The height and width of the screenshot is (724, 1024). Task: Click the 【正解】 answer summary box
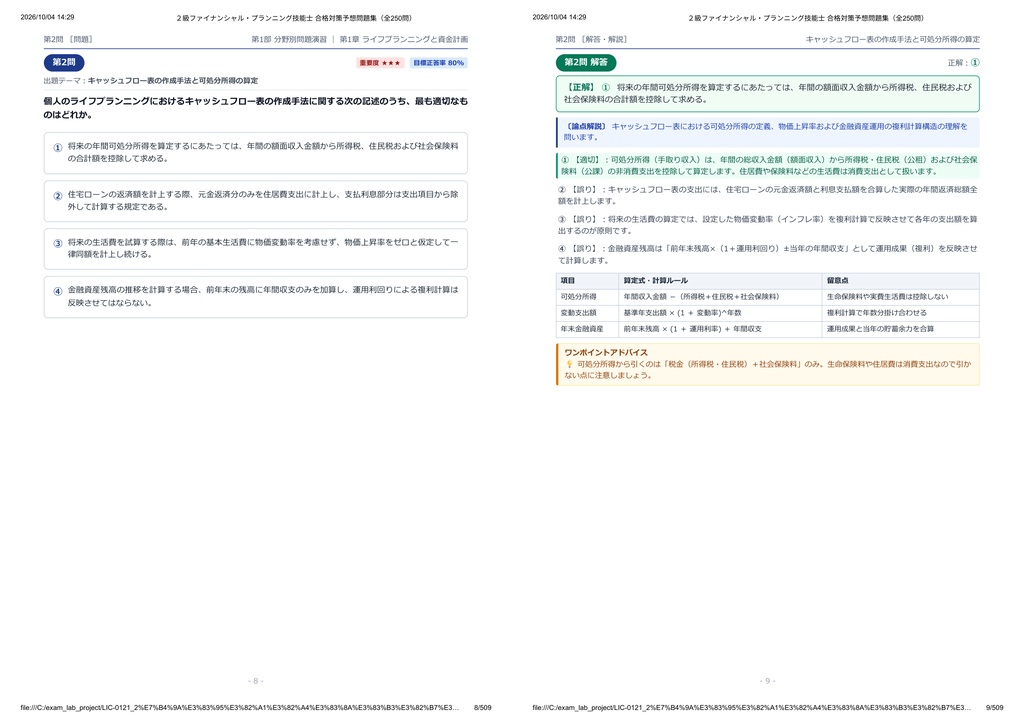tap(767, 93)
